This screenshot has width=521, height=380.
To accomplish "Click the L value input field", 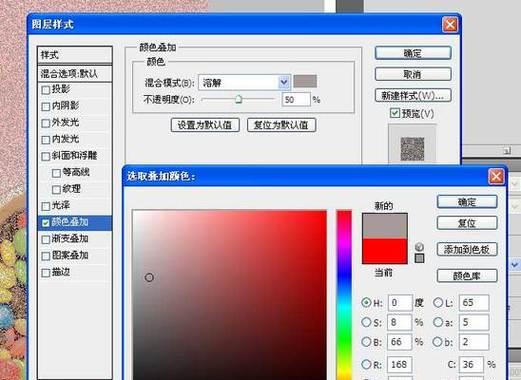I will pyautogui.click(x=474, y=303).
